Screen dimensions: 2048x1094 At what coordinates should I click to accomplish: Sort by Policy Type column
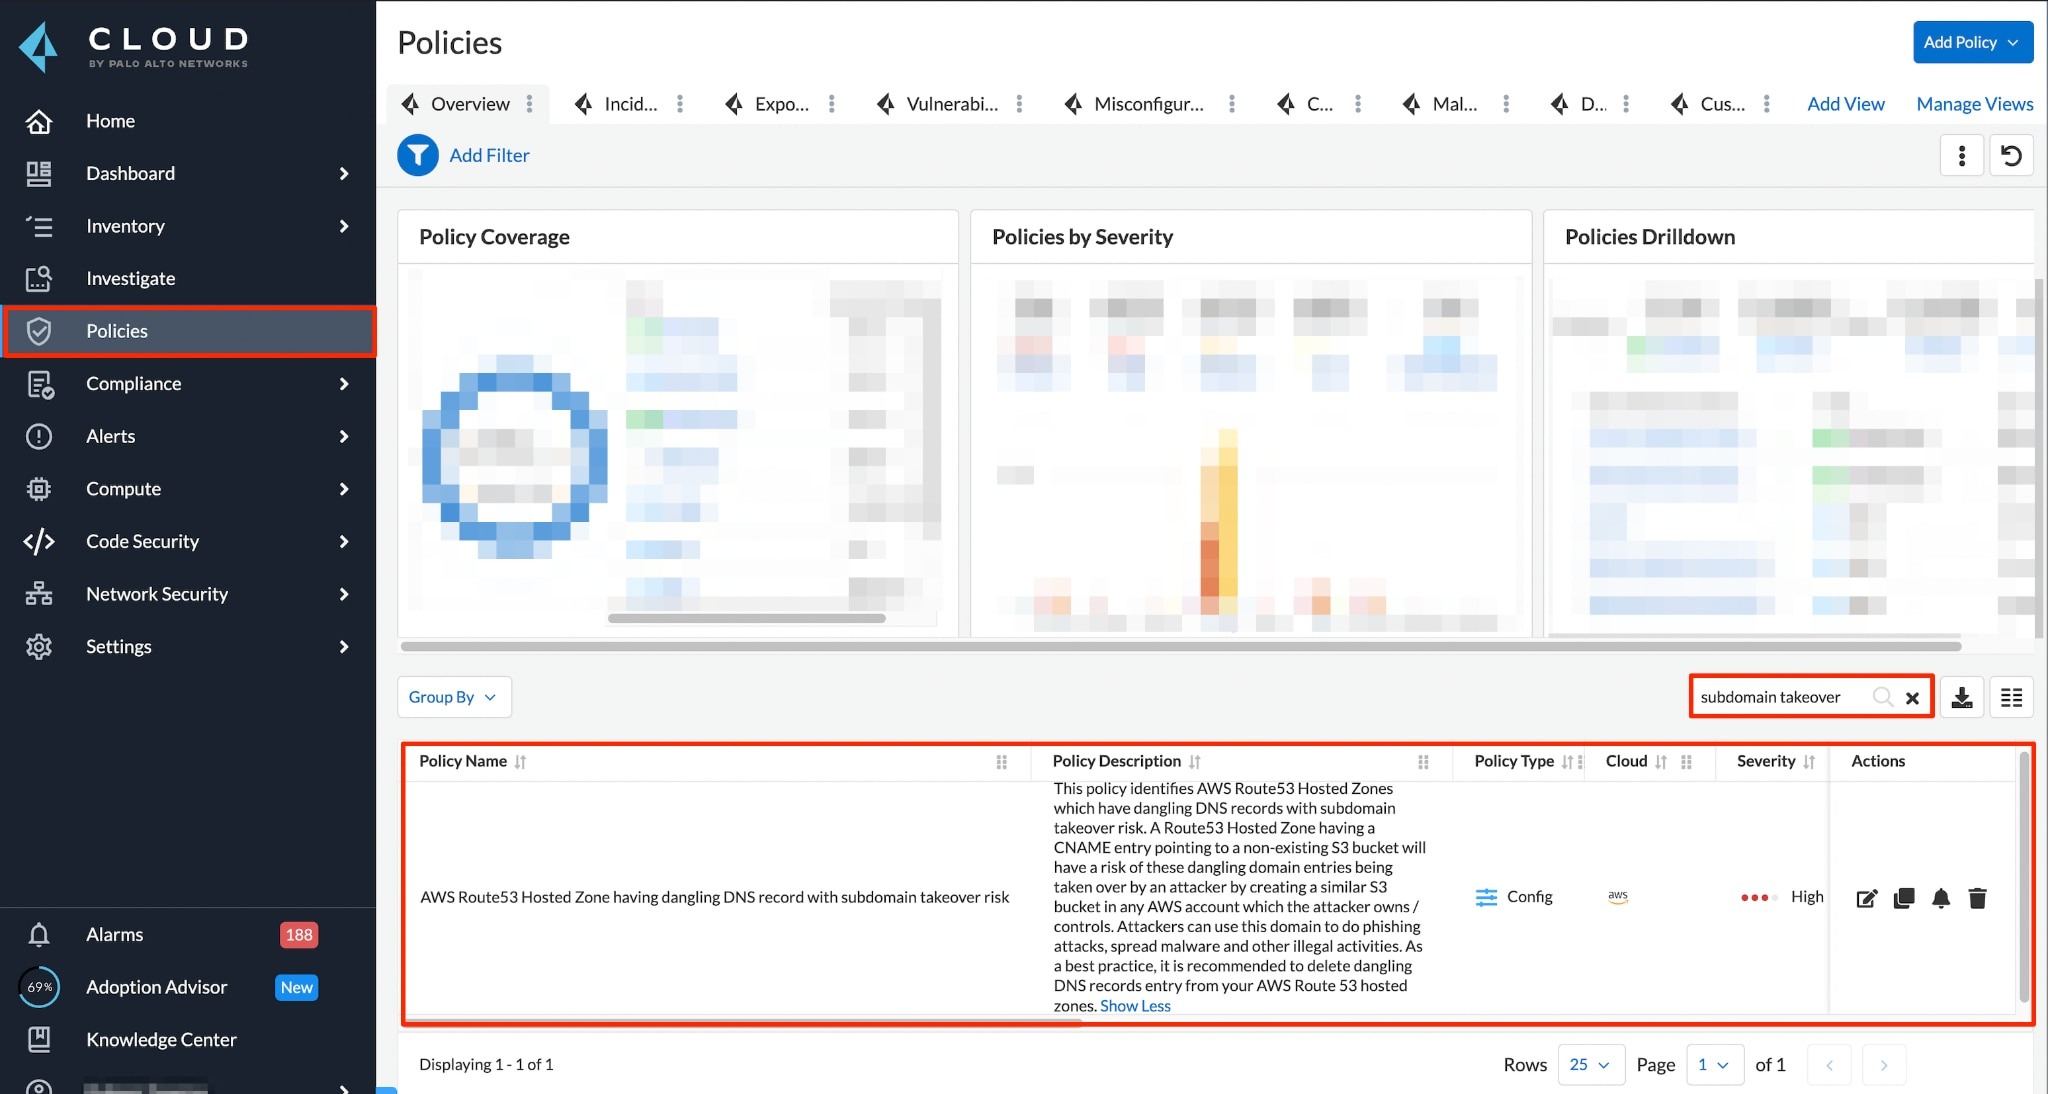click(1566, 762)
